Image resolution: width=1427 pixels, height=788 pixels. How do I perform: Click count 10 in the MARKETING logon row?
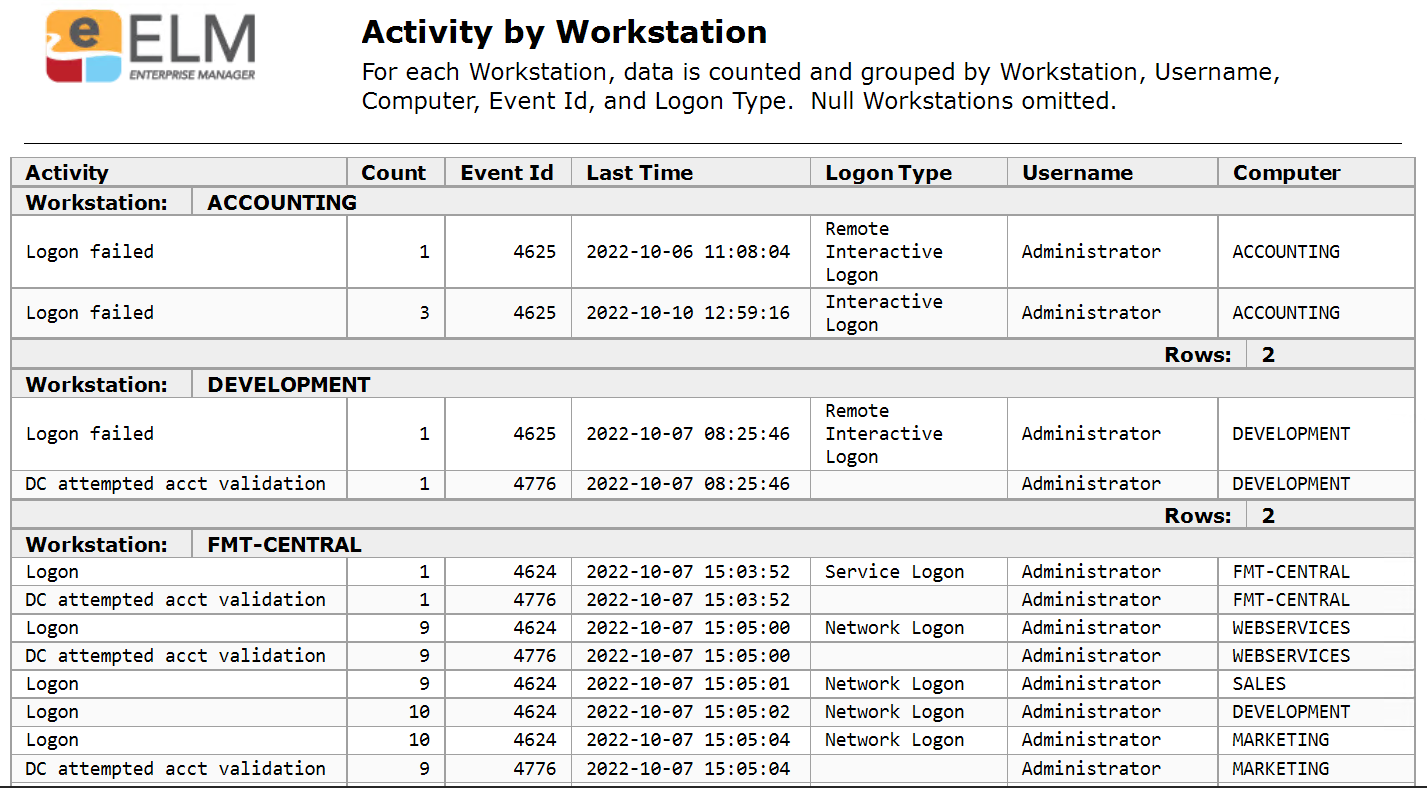(419, 740)
